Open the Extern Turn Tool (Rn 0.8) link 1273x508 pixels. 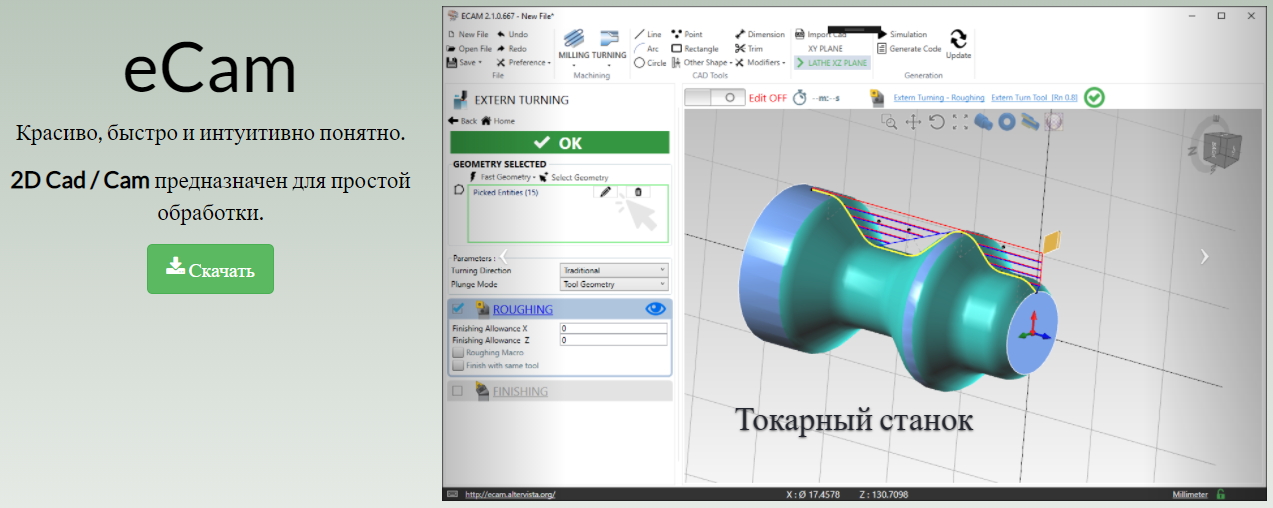[1034, 97]
